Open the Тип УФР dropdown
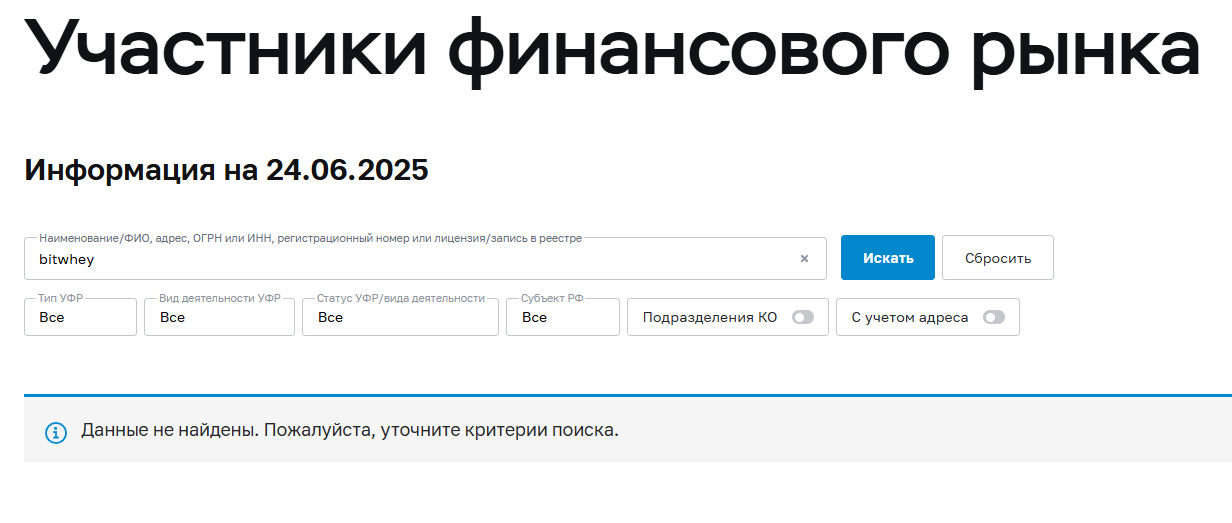The height and width of the screenshot is (523, 1232). point(80,317)
